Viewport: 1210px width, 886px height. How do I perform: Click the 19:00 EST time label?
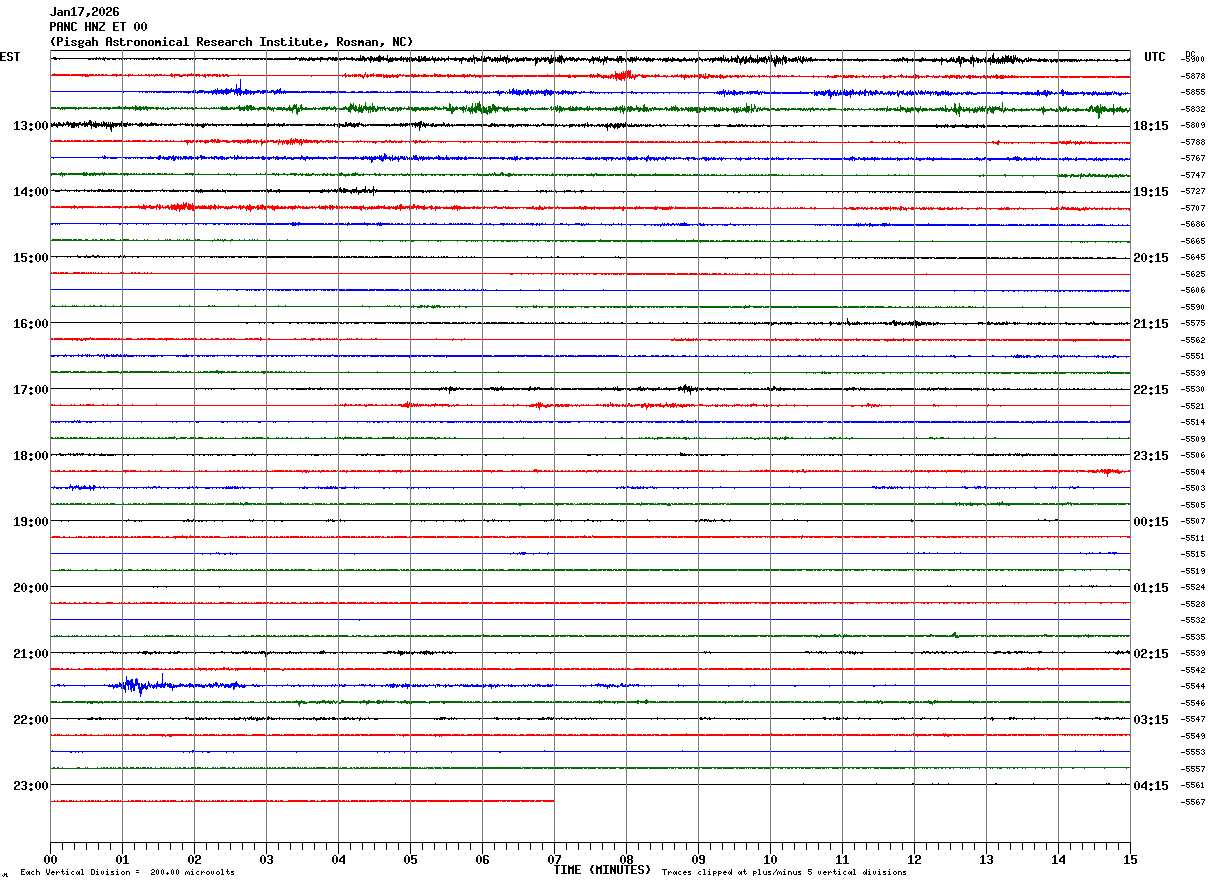coord(30,522)
